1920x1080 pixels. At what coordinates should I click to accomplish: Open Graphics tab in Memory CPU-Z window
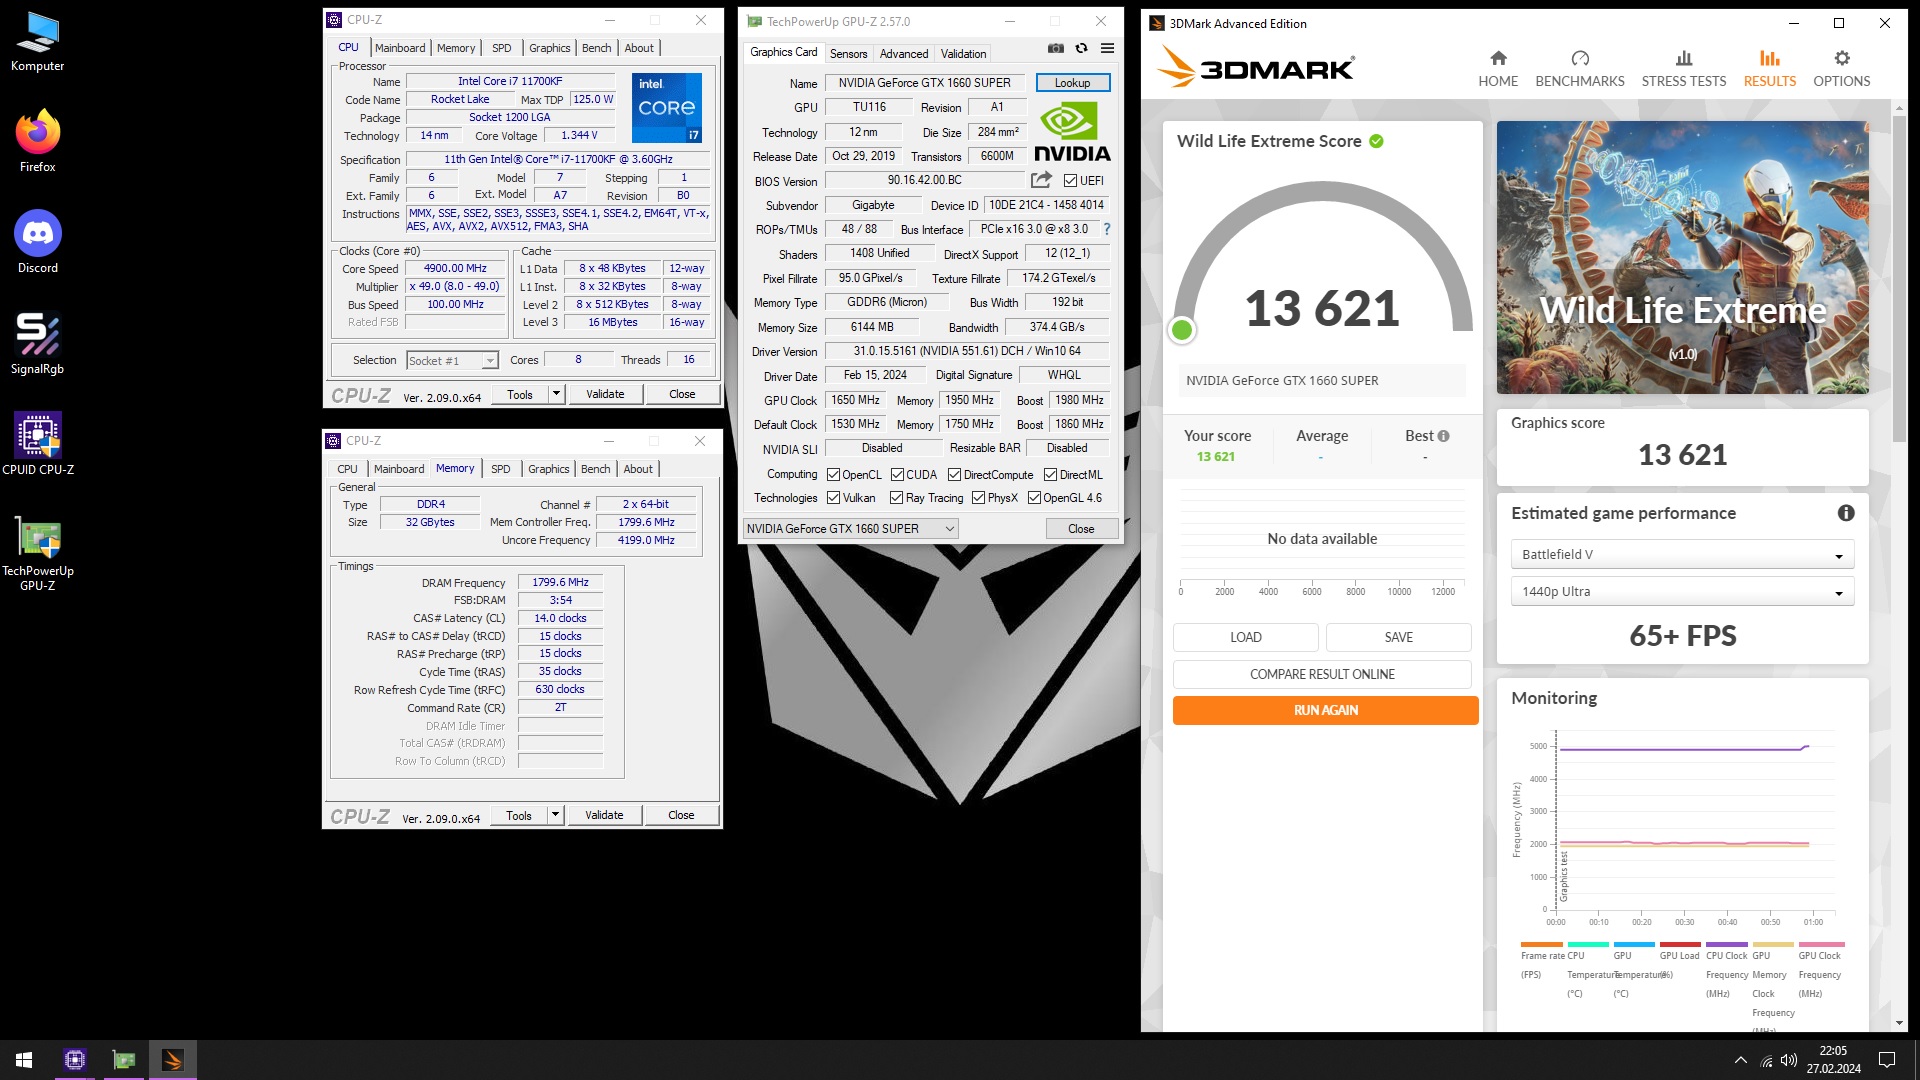[549, 469]
